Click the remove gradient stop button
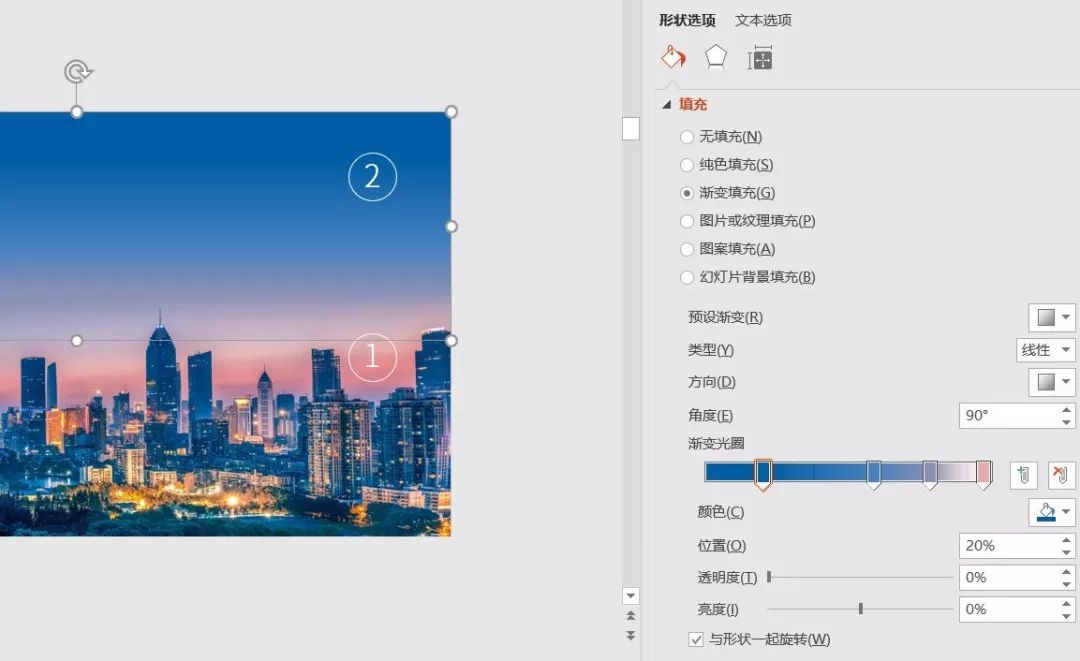 coord(1061,475)
